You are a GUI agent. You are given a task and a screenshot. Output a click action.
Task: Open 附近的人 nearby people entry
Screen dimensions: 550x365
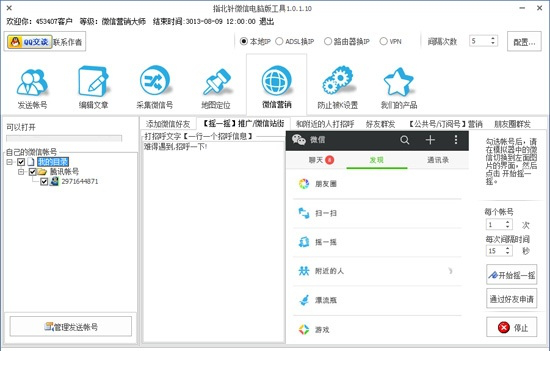377,271
